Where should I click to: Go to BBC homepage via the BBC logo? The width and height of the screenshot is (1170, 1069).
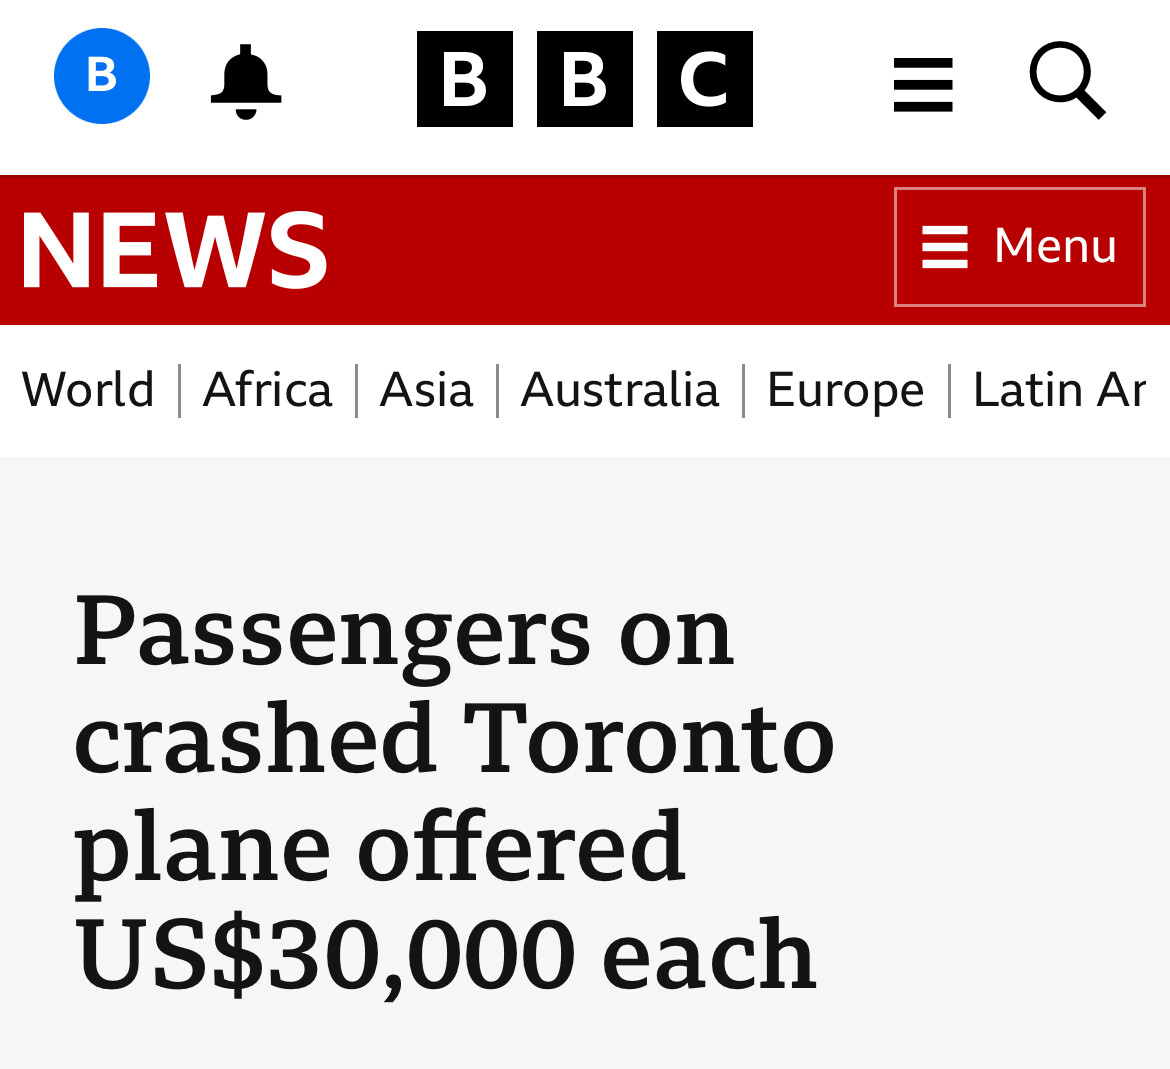584,79
